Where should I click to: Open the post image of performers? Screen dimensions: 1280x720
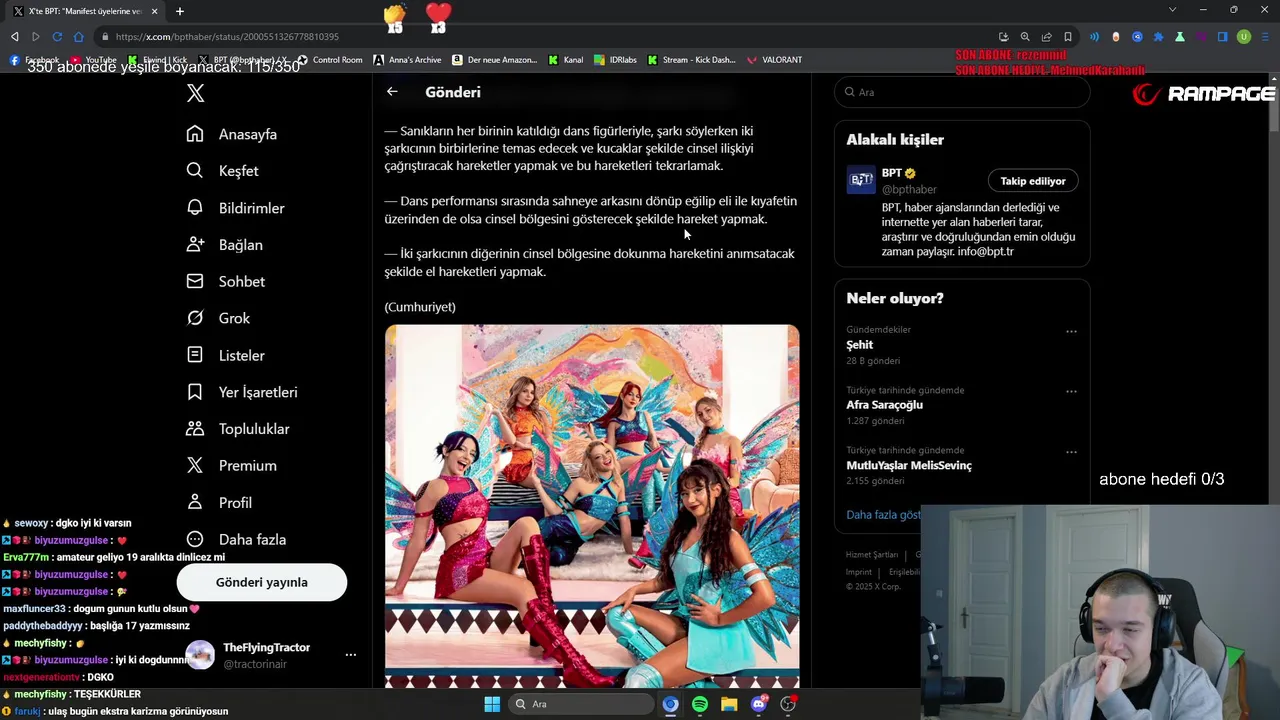[x=592, y=506]
